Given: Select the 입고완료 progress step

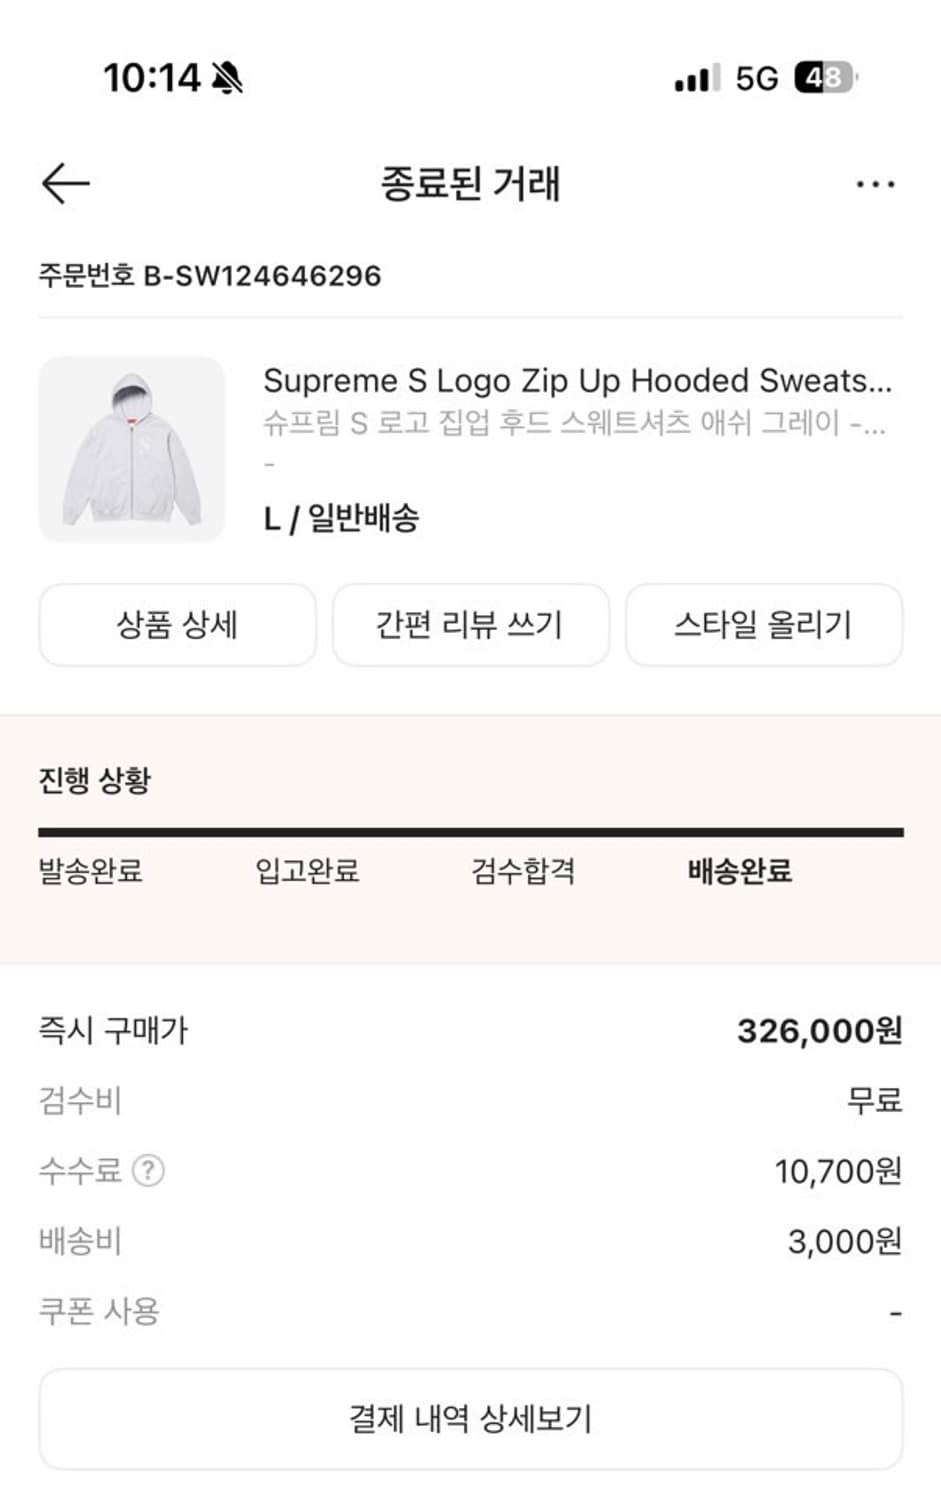Looking at the screenshot, I should pos(307,870).
